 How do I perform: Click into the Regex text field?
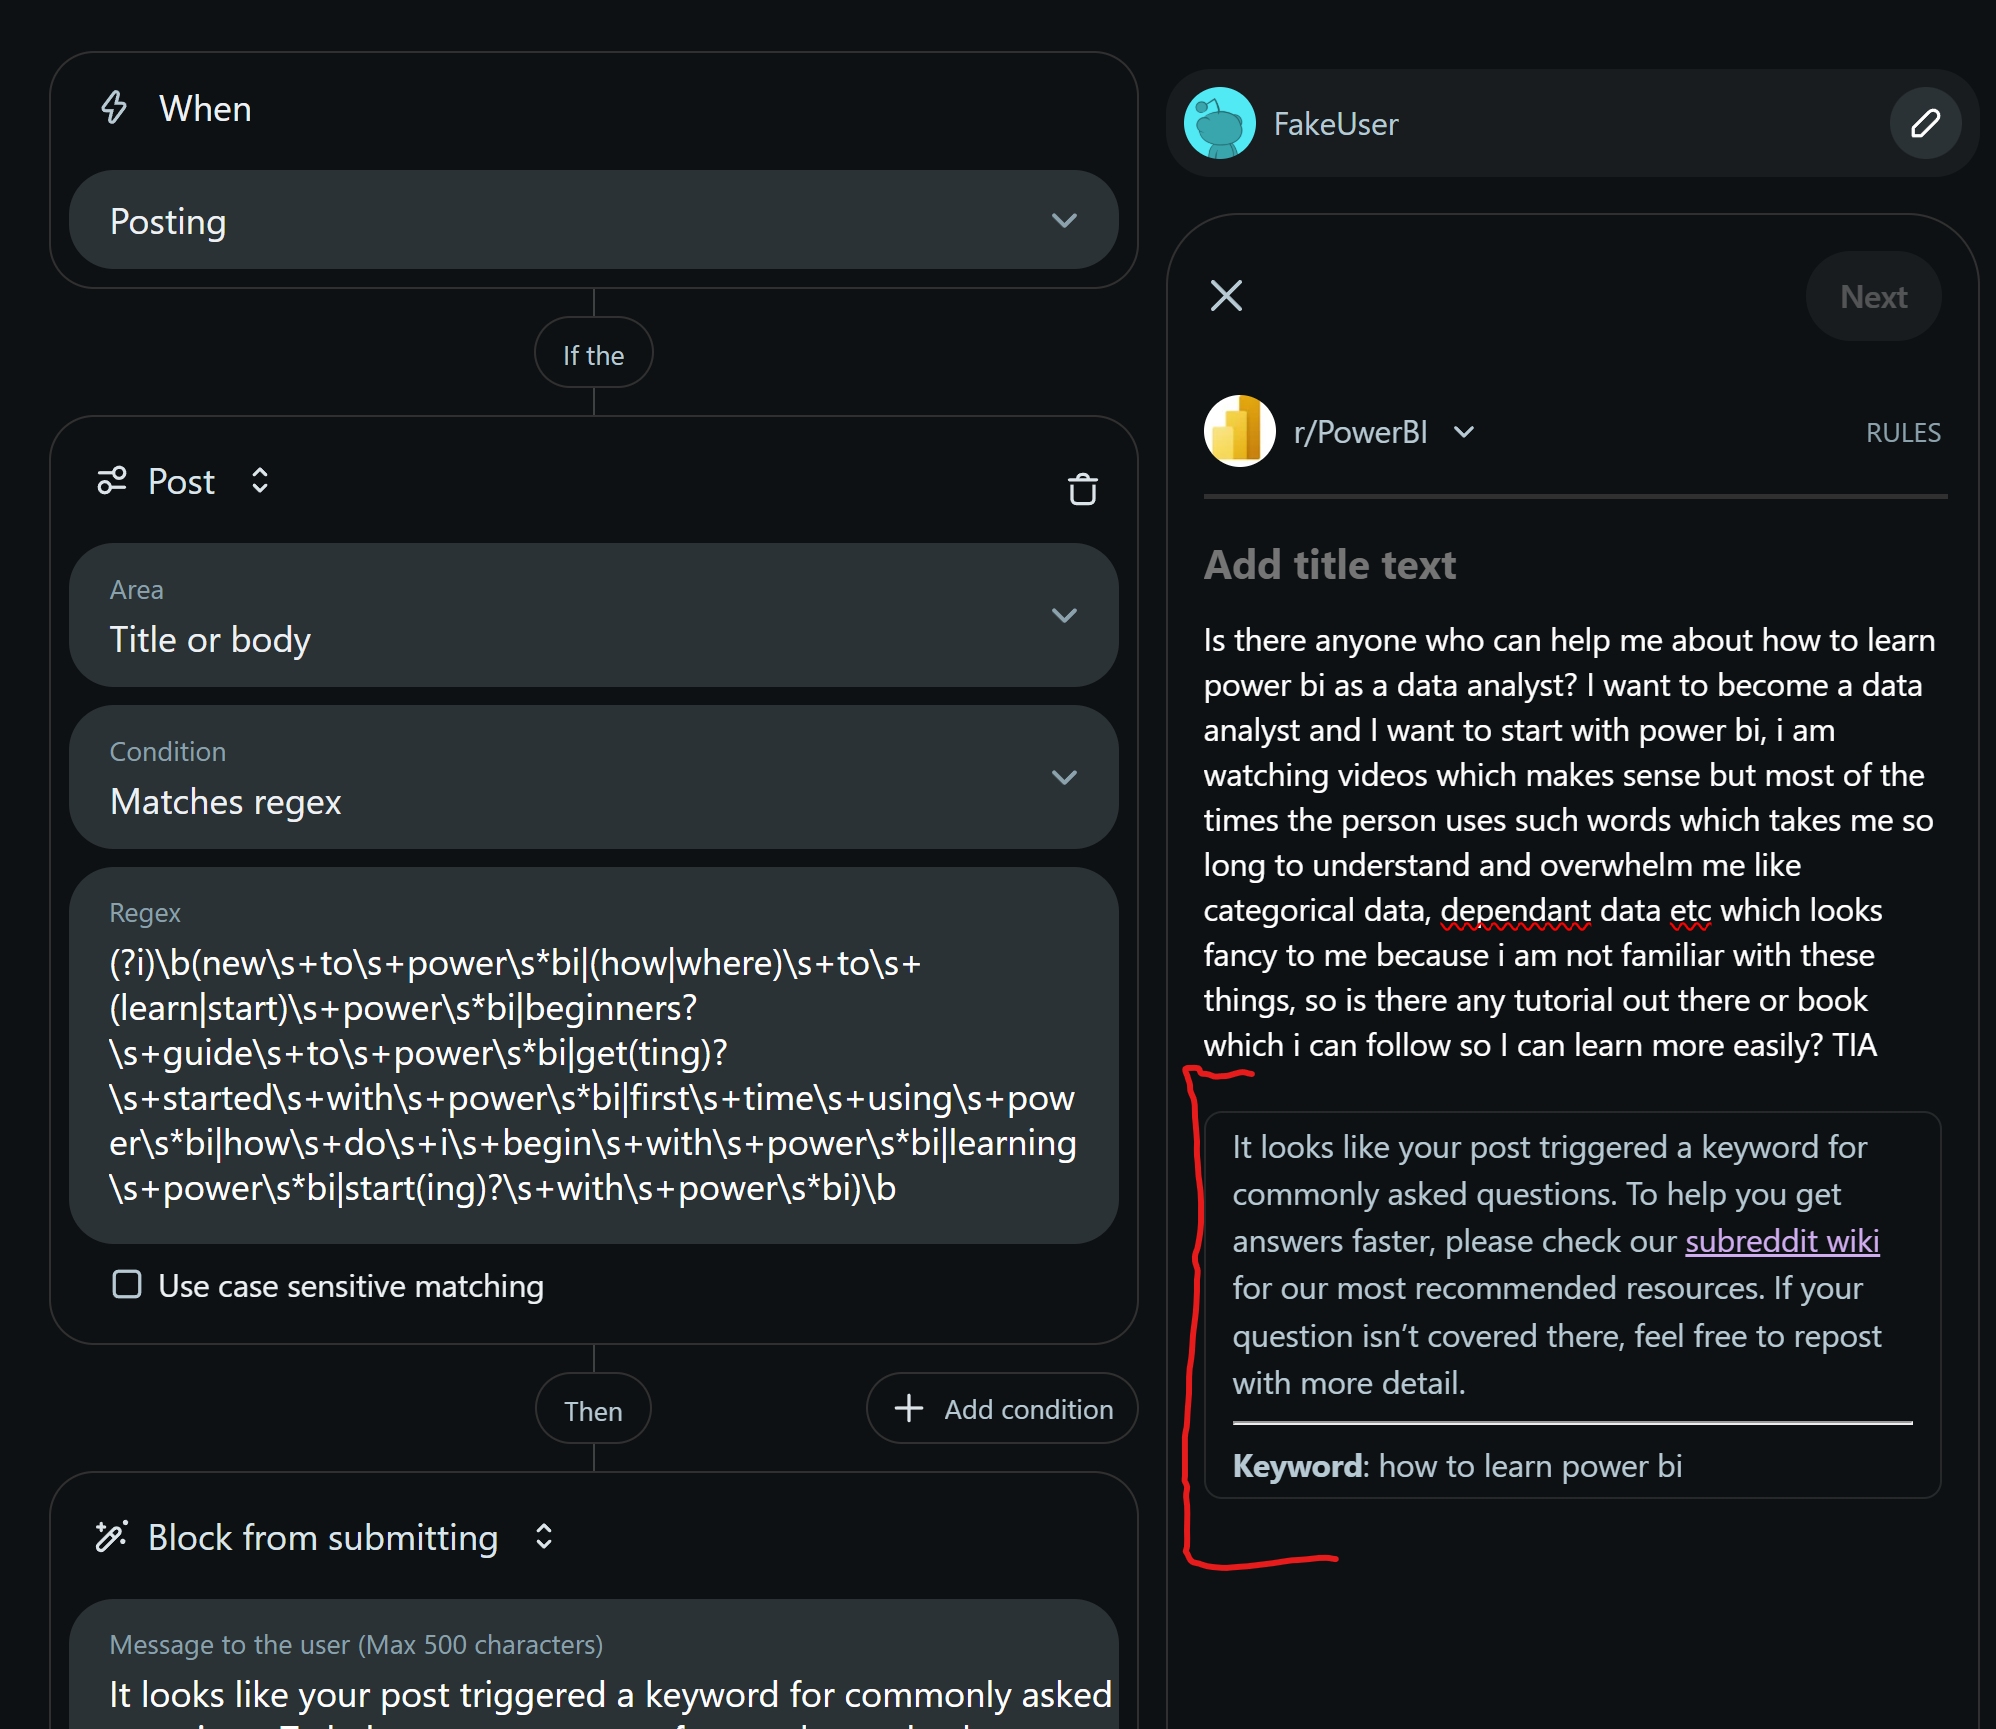tap(593, 1075)
